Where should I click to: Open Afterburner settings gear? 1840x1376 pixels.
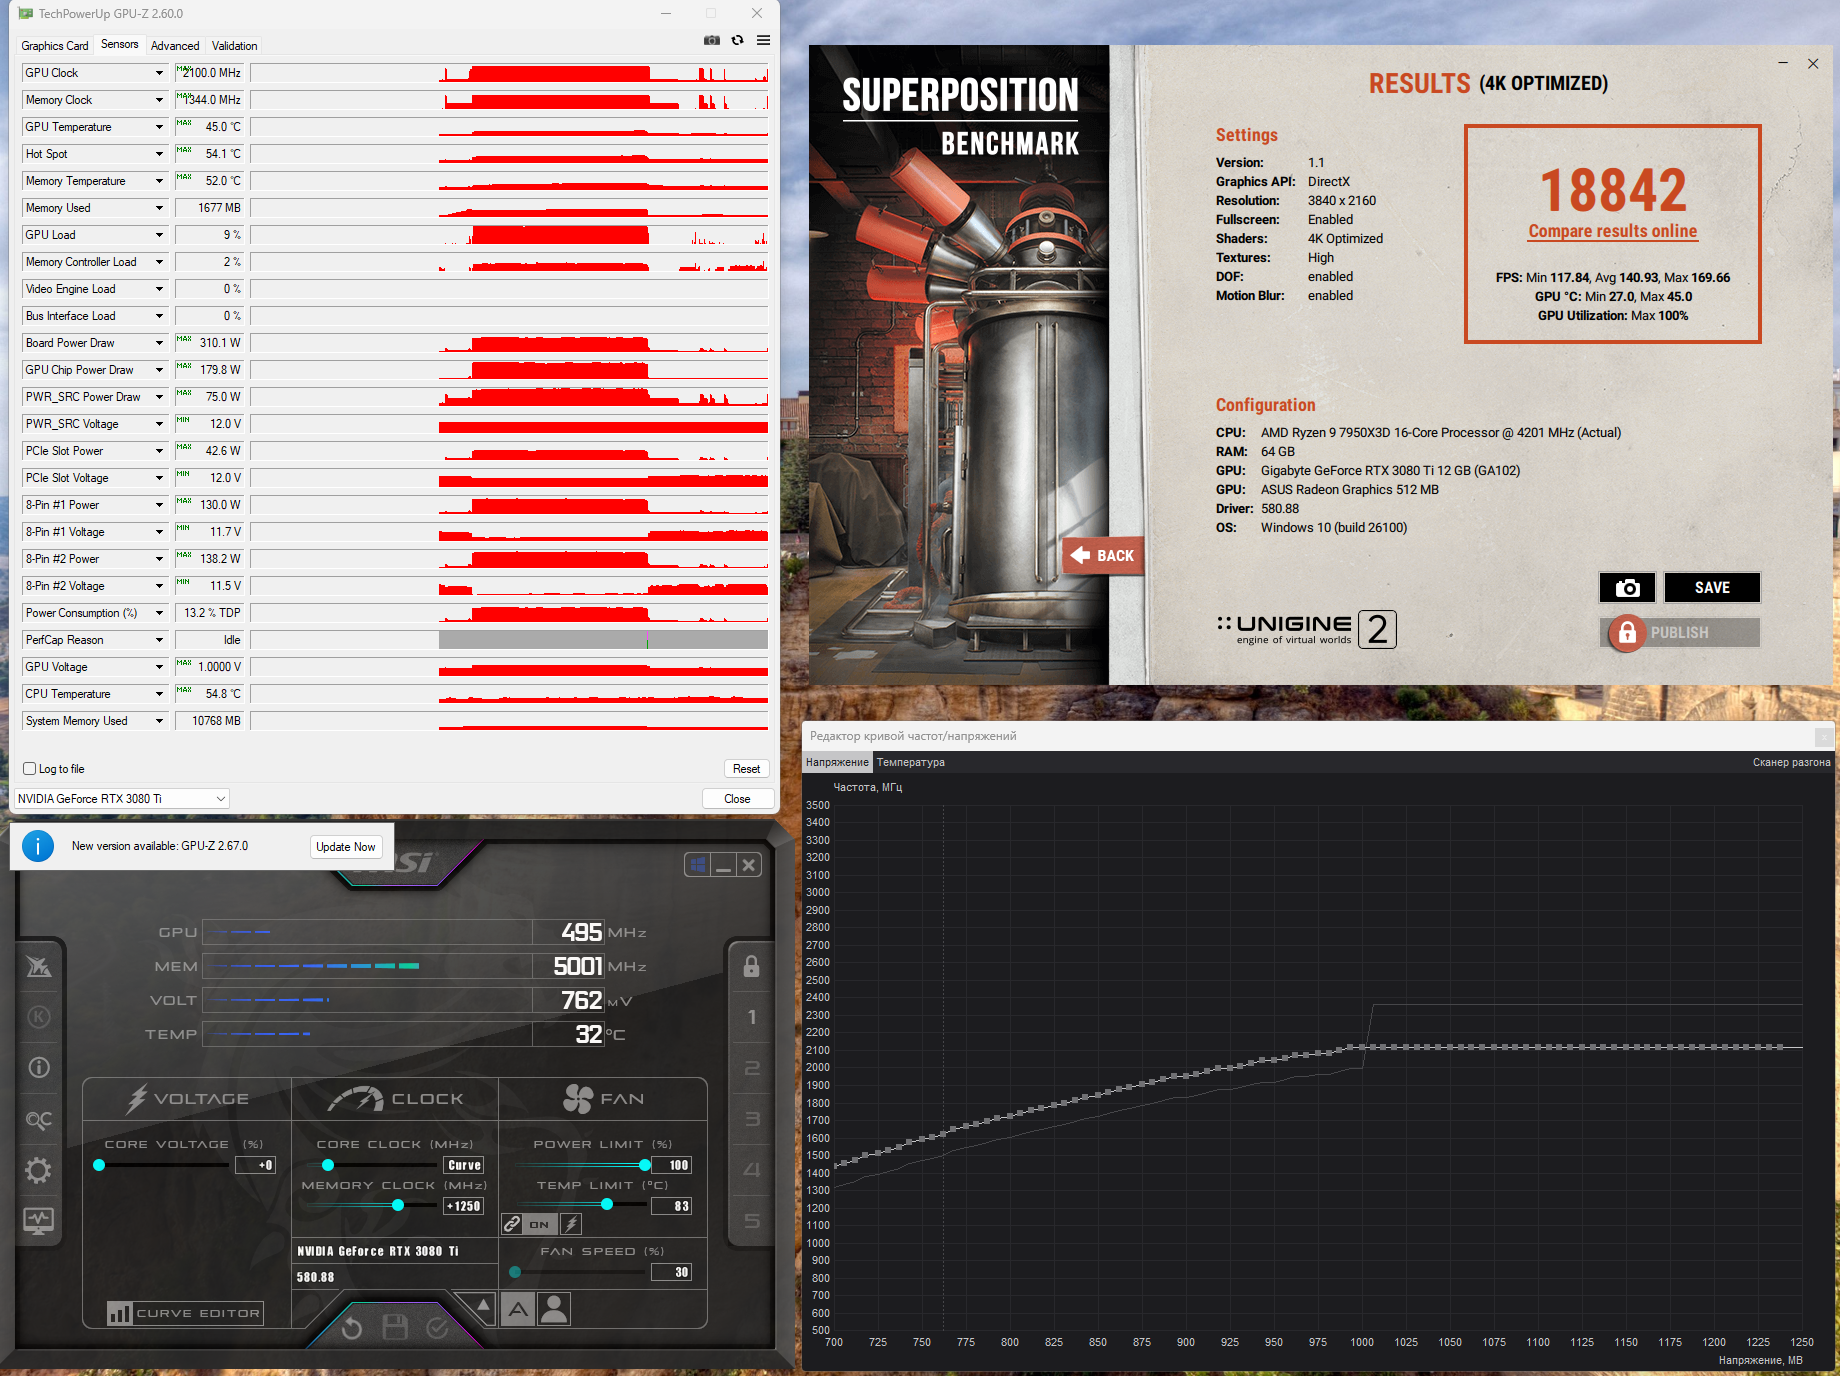point(39,1170)
